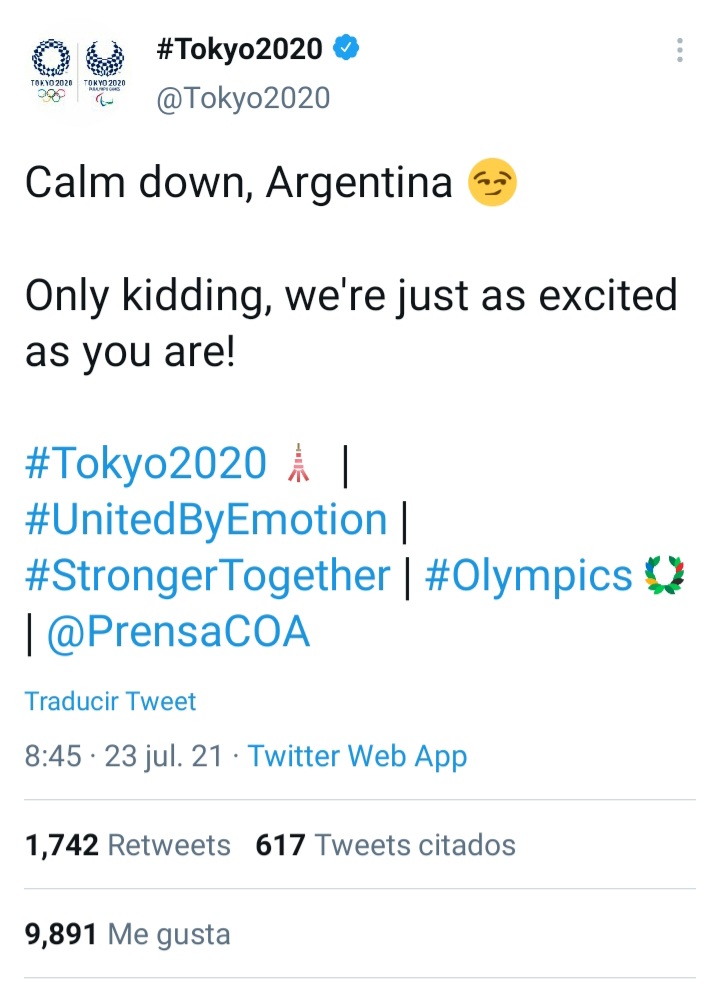The image size is (720, 984).
Task: Open the #Tokyo2020 hashtag in tweet
Action: coord(145,463)
